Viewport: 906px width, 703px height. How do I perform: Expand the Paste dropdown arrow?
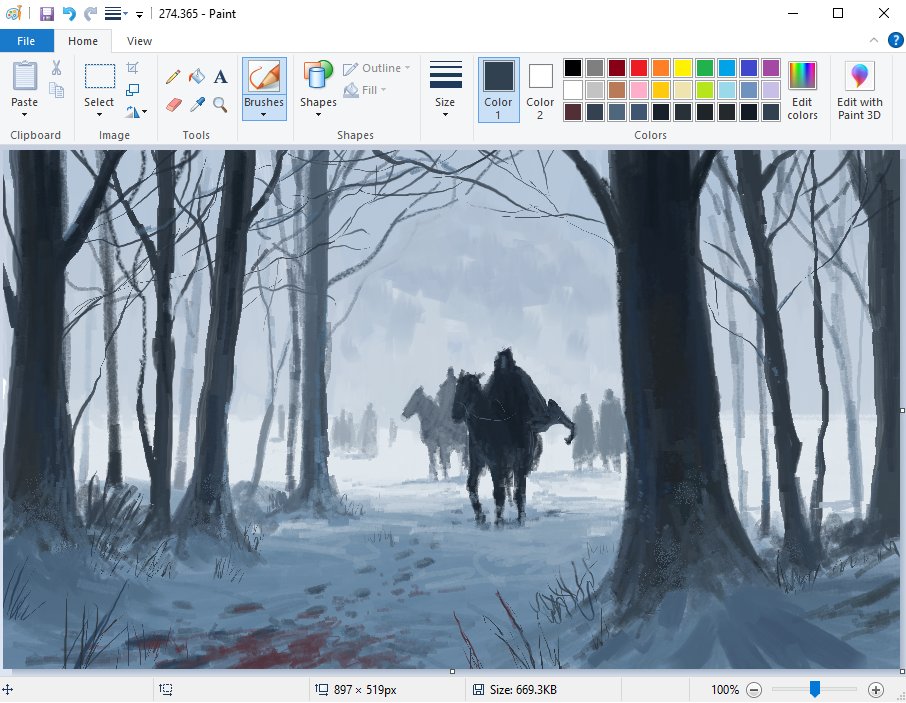tap(24, 114)
